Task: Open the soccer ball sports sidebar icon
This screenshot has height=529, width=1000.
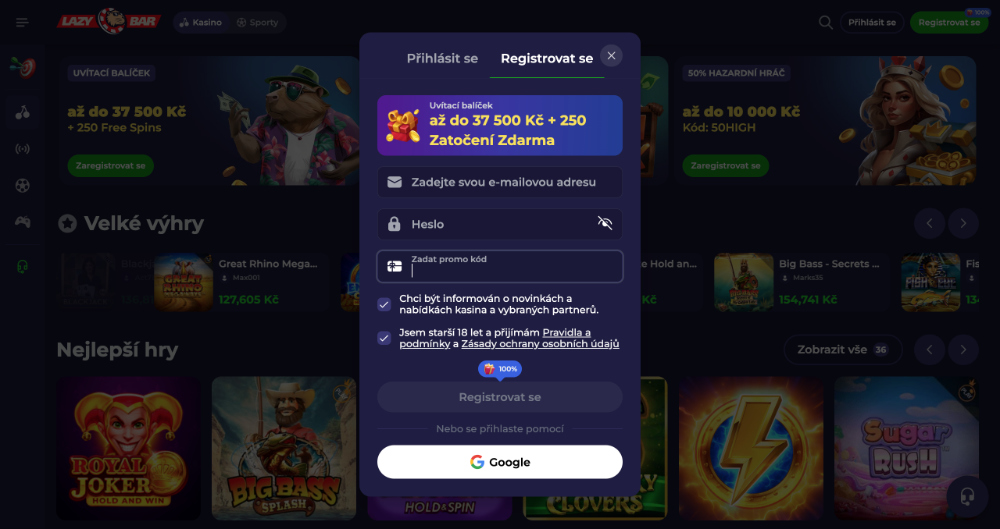Action: tap(22, 186)
